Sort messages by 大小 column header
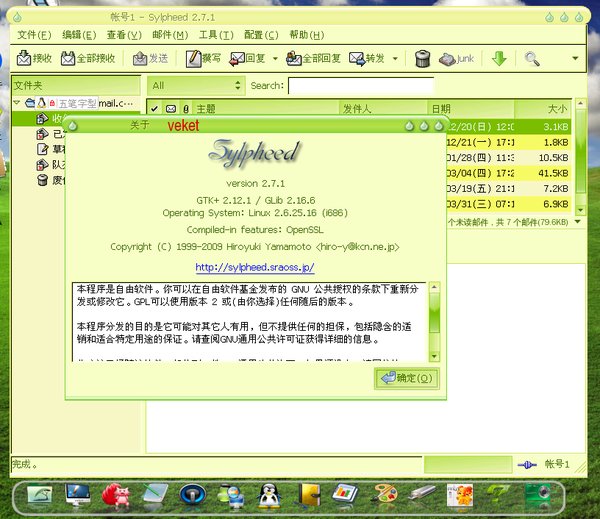Viewport: 600px width, 519px height. coord(543,109)
